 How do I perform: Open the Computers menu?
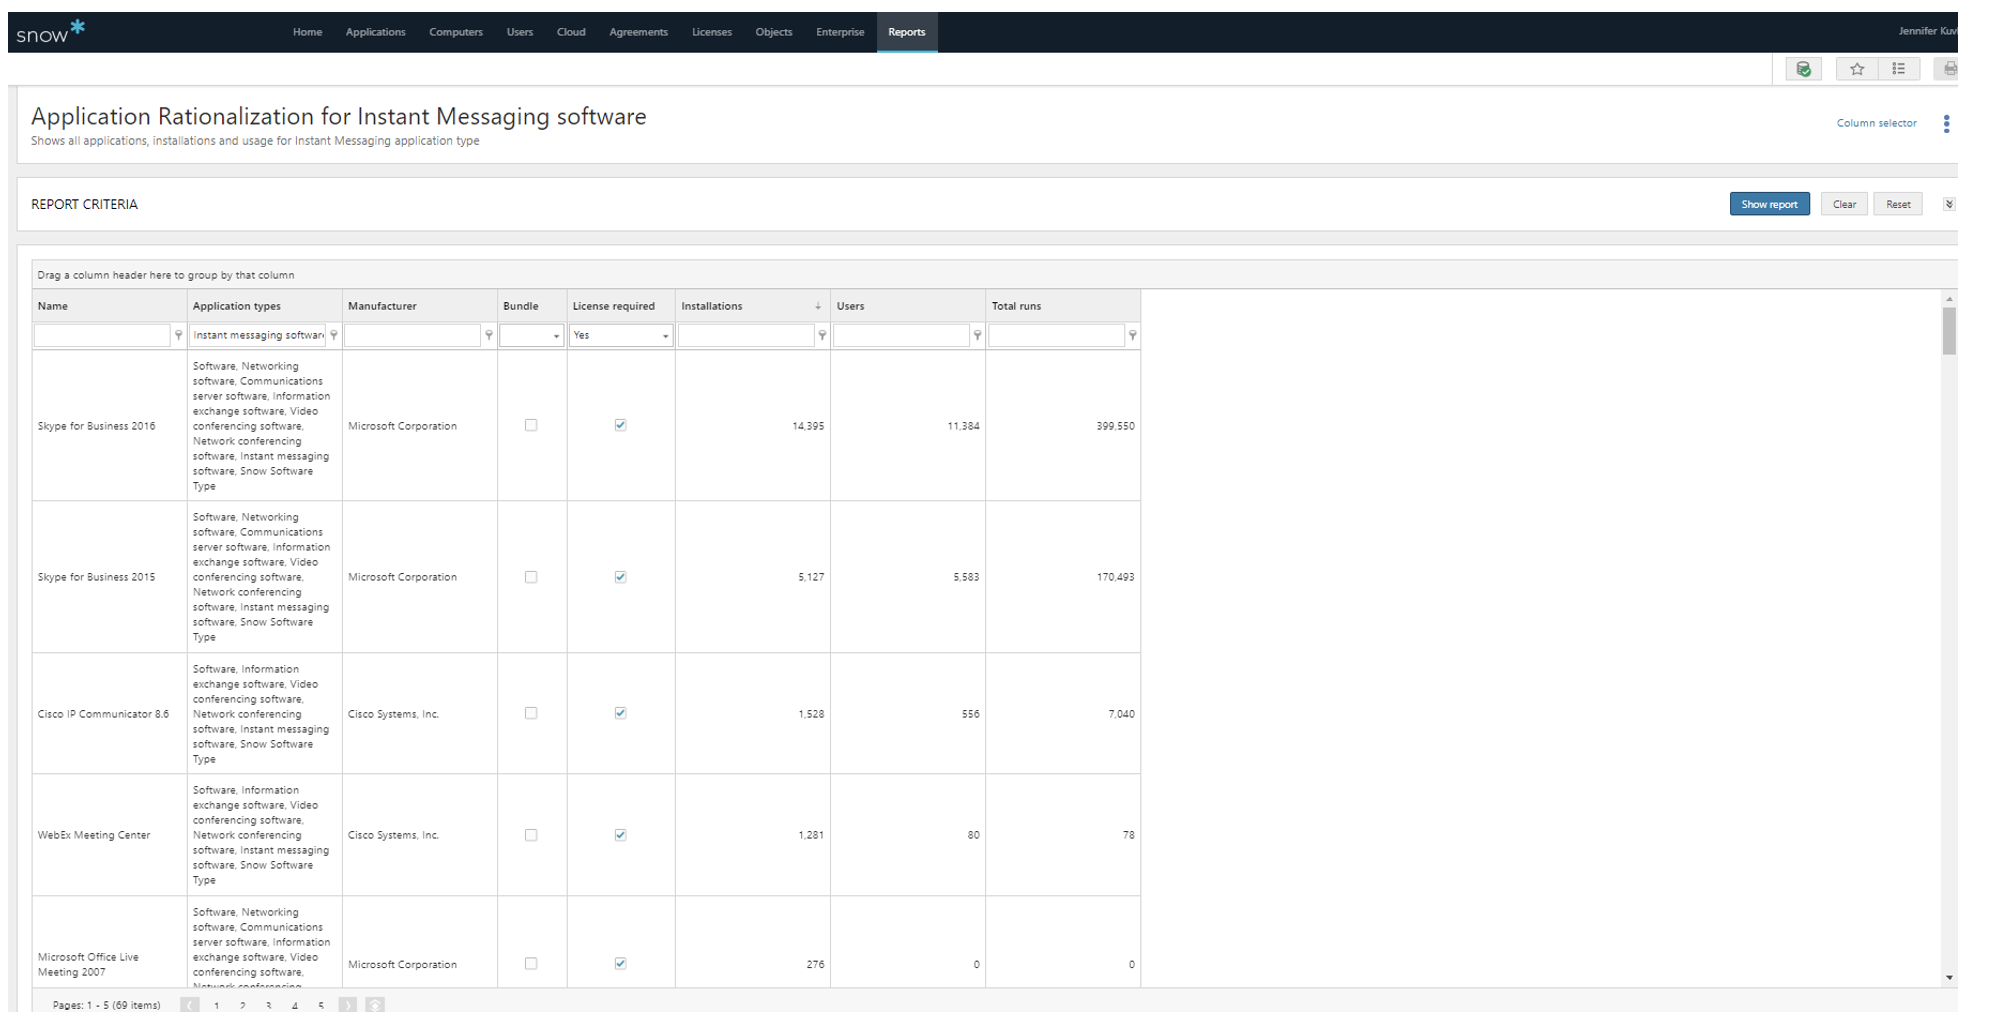click(x=456, y=32)
